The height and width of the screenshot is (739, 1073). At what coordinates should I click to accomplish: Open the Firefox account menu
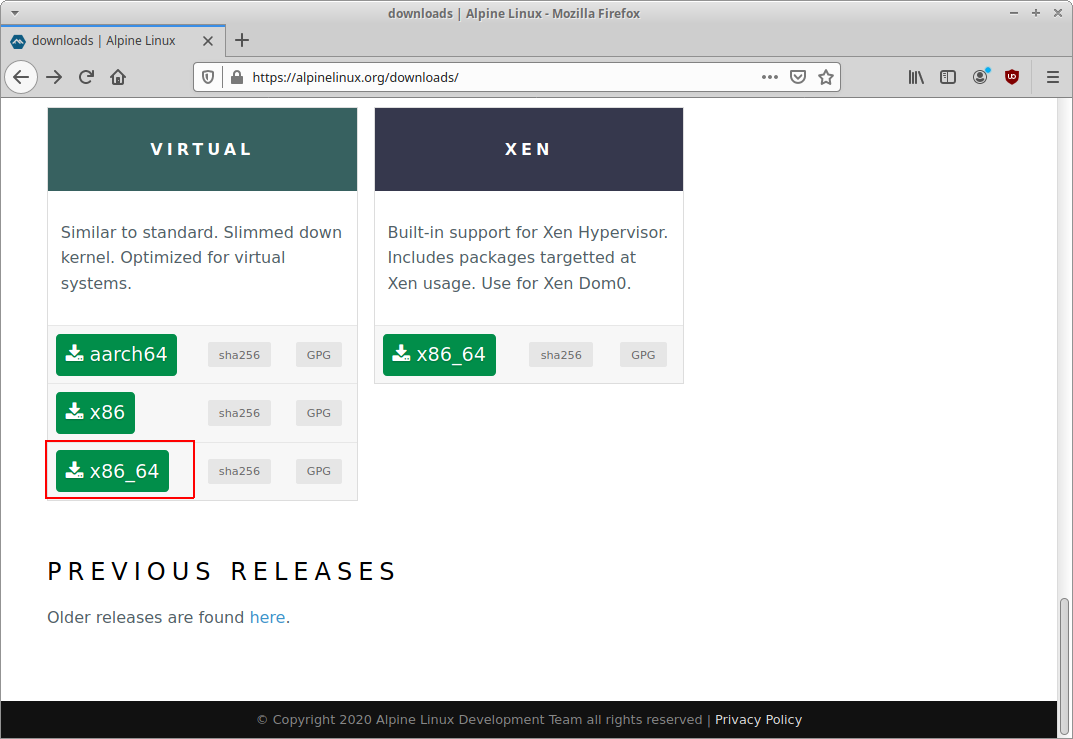980,77
